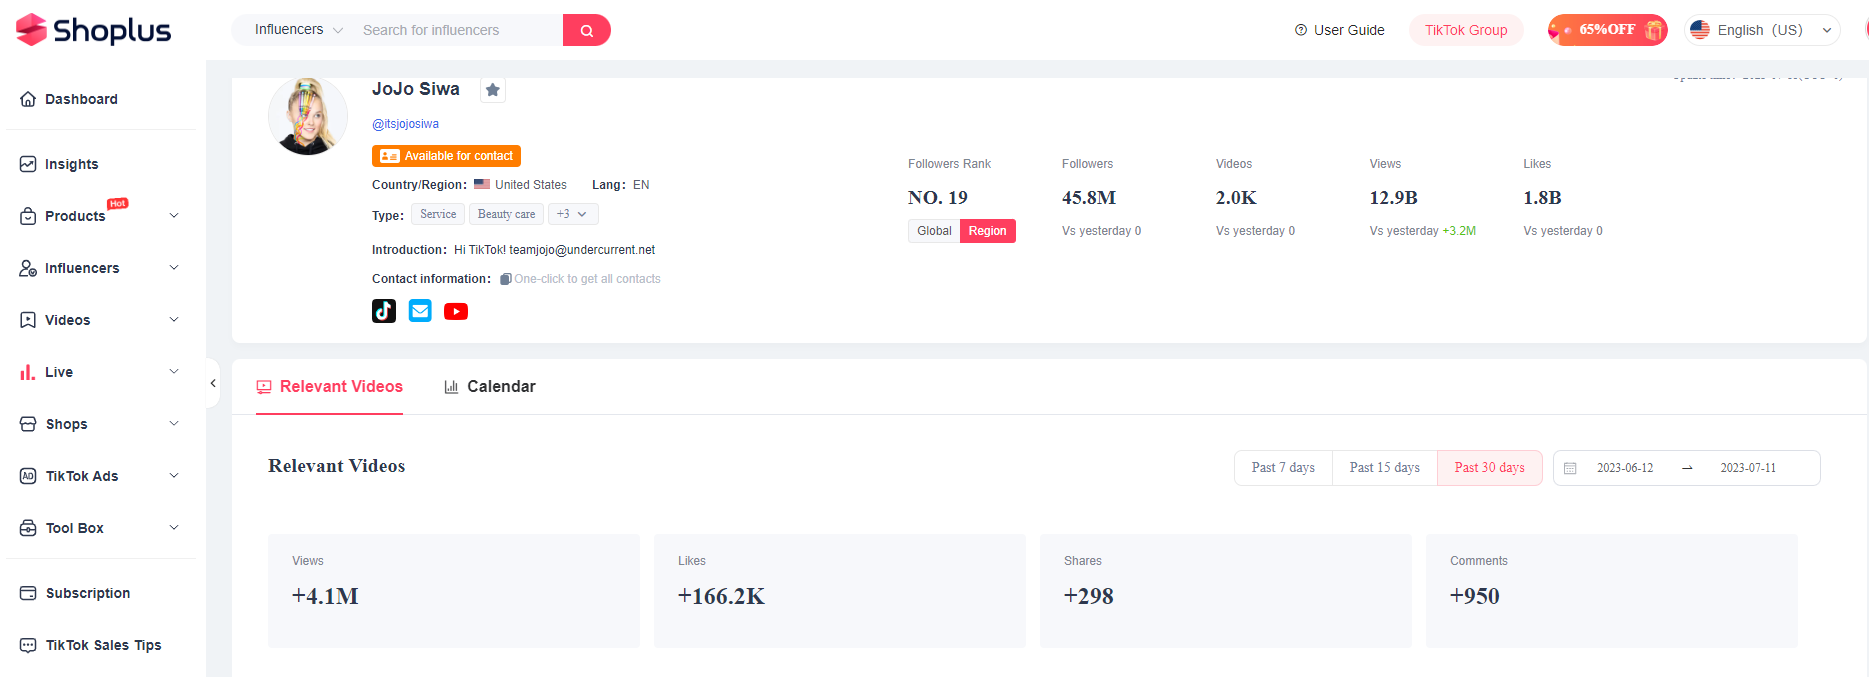The height and width of the screenshot is (677, 1869).
Task: Click the Beauty care type tag
Action: coord(506,214)
